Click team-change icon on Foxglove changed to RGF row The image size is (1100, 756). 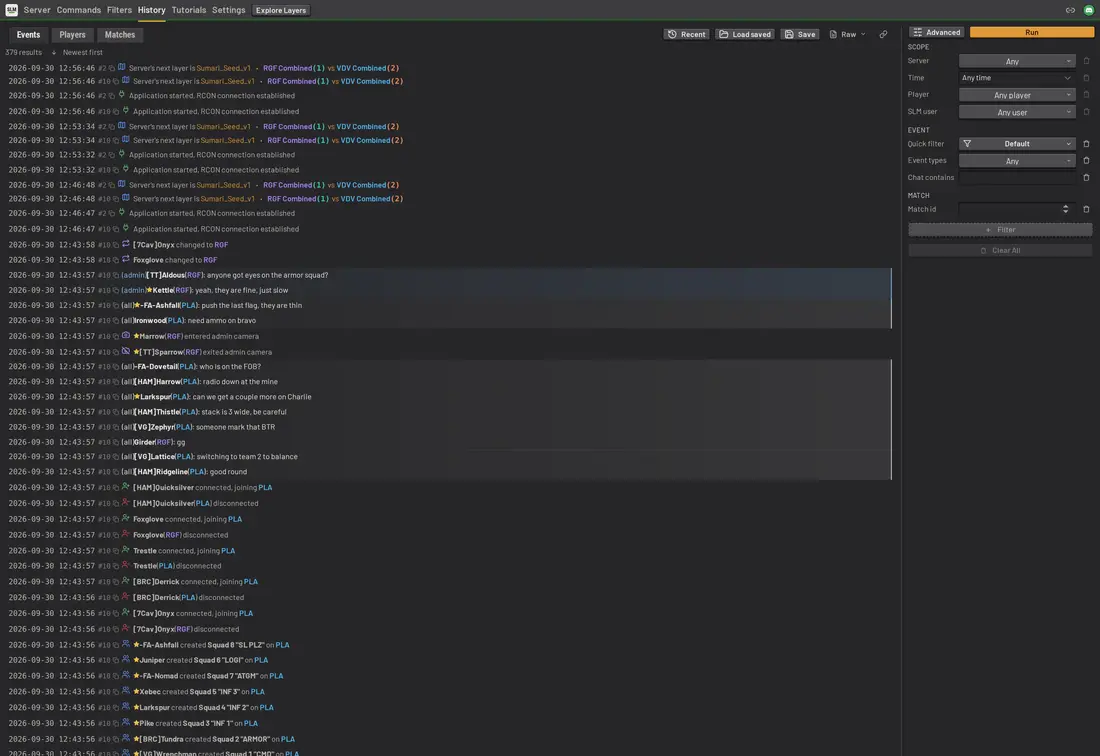pos(126,259)
